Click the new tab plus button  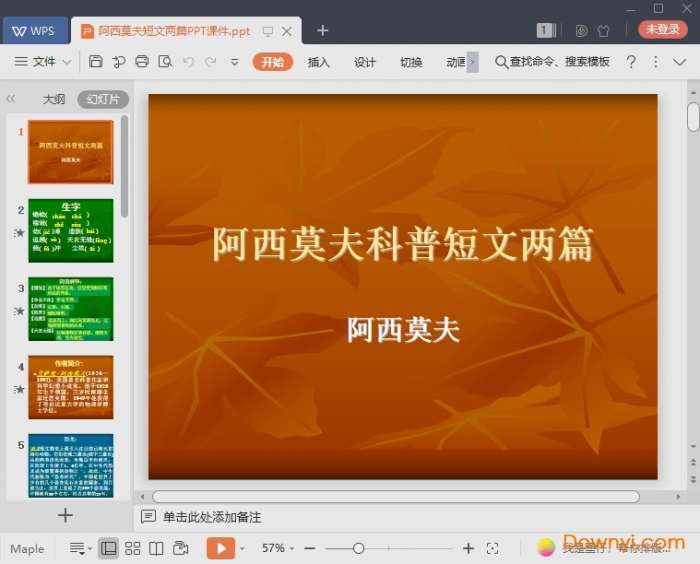pyautogui.click(x=322, y=30)
